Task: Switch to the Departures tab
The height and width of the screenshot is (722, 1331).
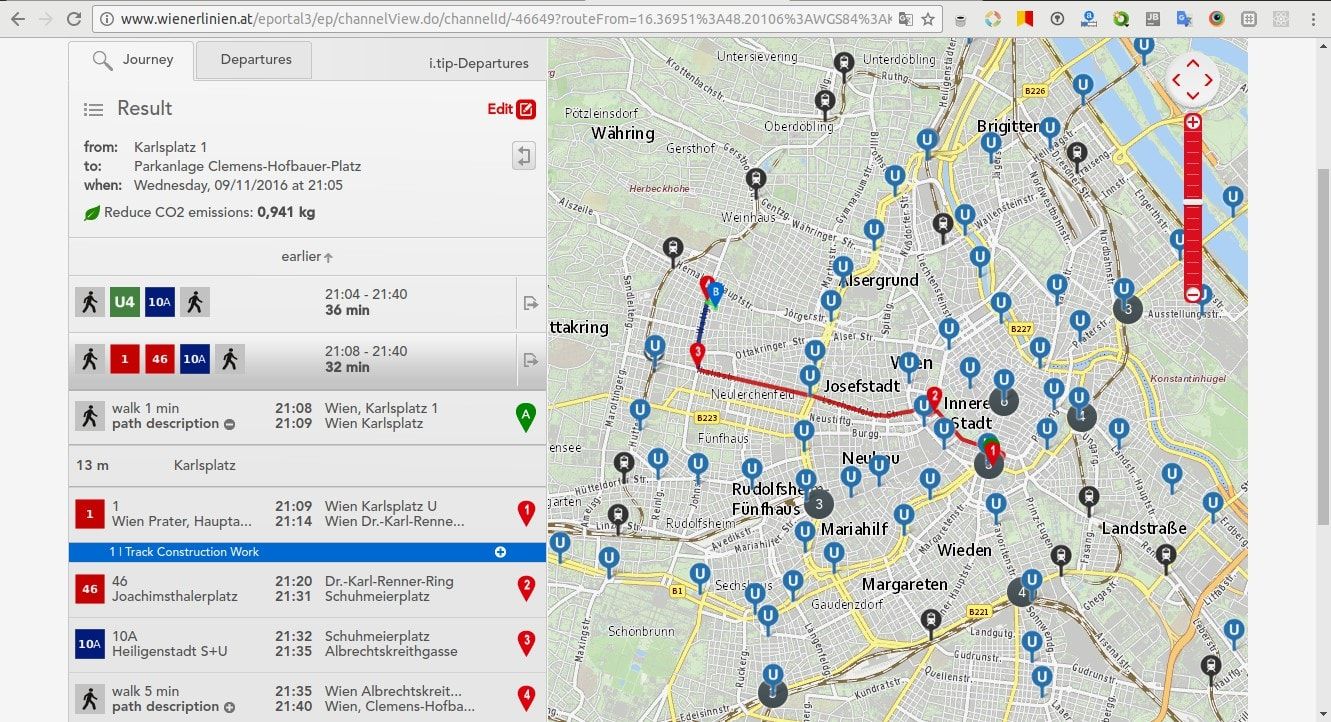Action: pyautogui.click(x=255, y=60)
